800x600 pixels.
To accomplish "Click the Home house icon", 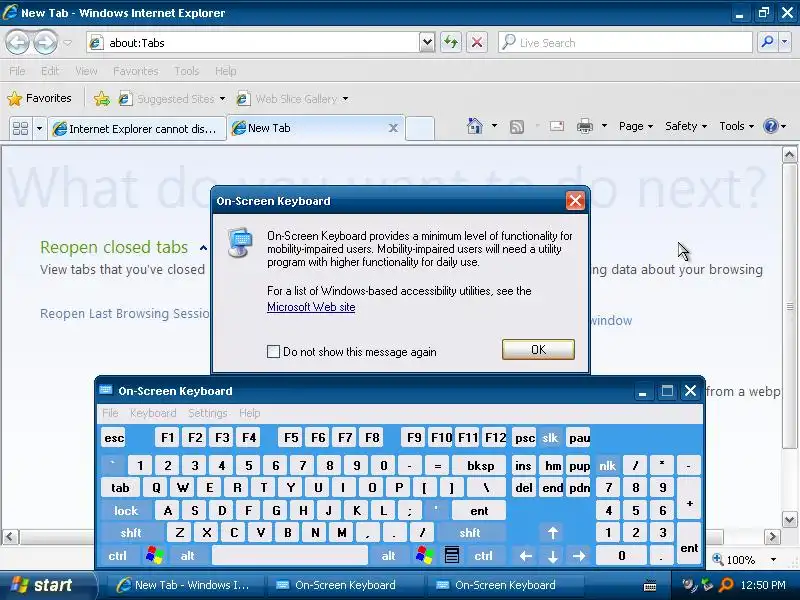I will click(474, 126).
